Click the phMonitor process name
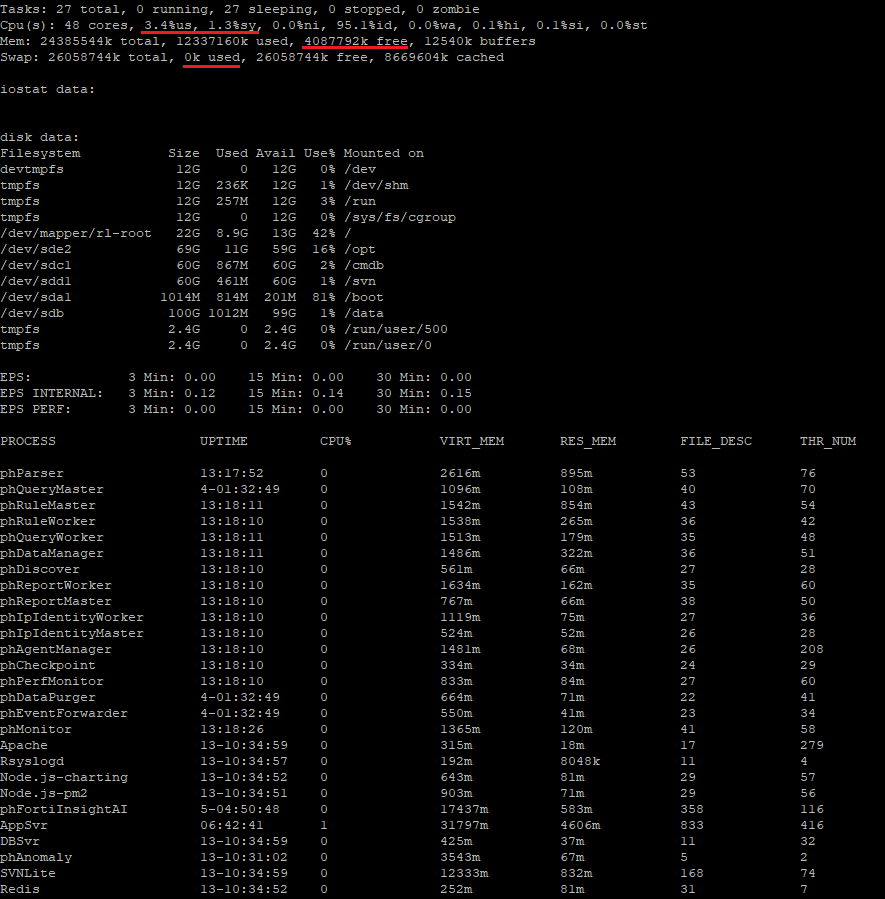Image resolution: width=885 pixels, height=899 pixels. [36, 730]
